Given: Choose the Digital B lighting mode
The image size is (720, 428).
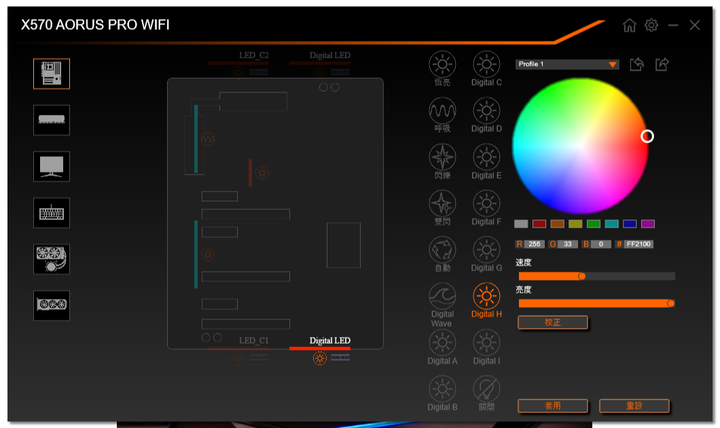Looking at the screenshot, I should 442,394.
